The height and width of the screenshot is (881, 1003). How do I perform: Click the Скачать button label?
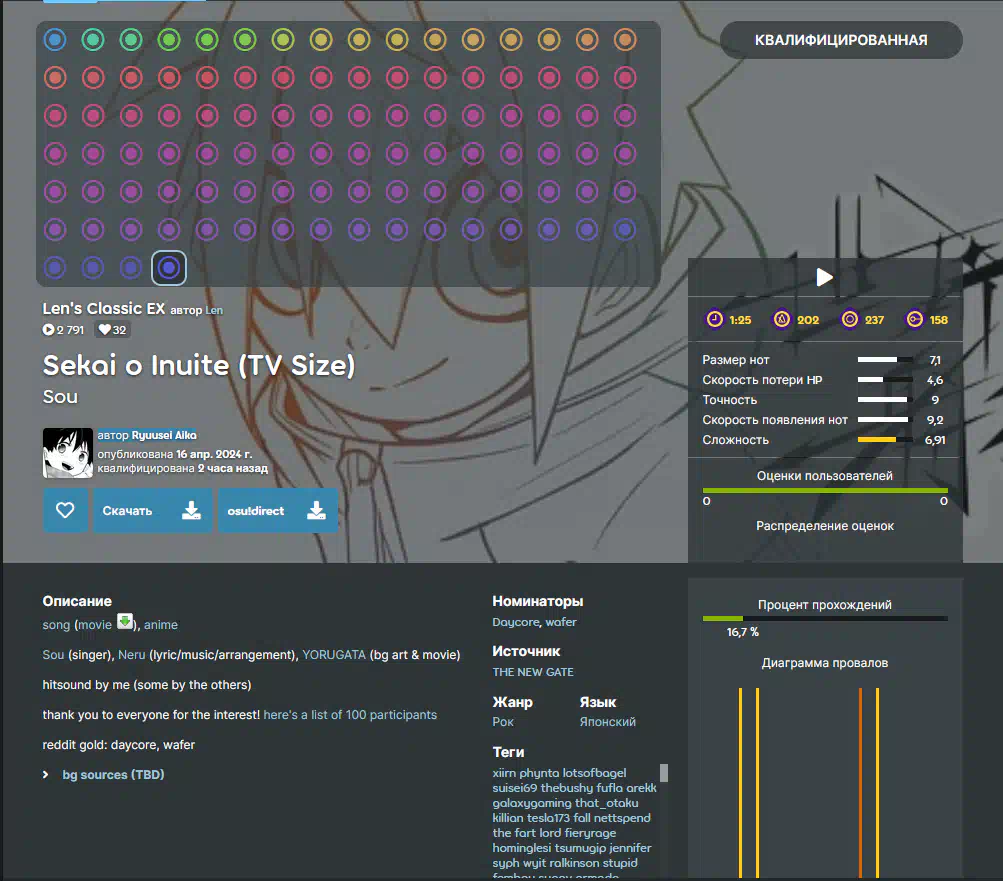[x=127, y=511]
